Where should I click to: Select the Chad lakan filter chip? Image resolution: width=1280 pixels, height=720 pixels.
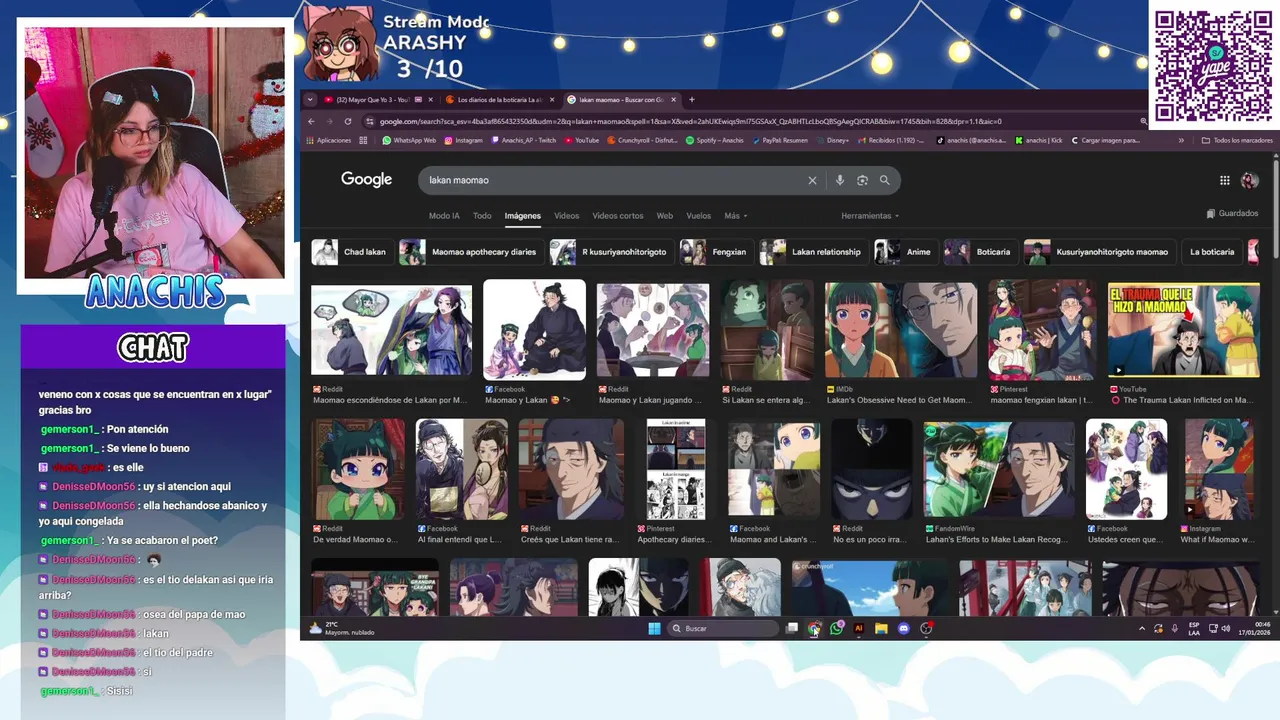tap(350, 252)
